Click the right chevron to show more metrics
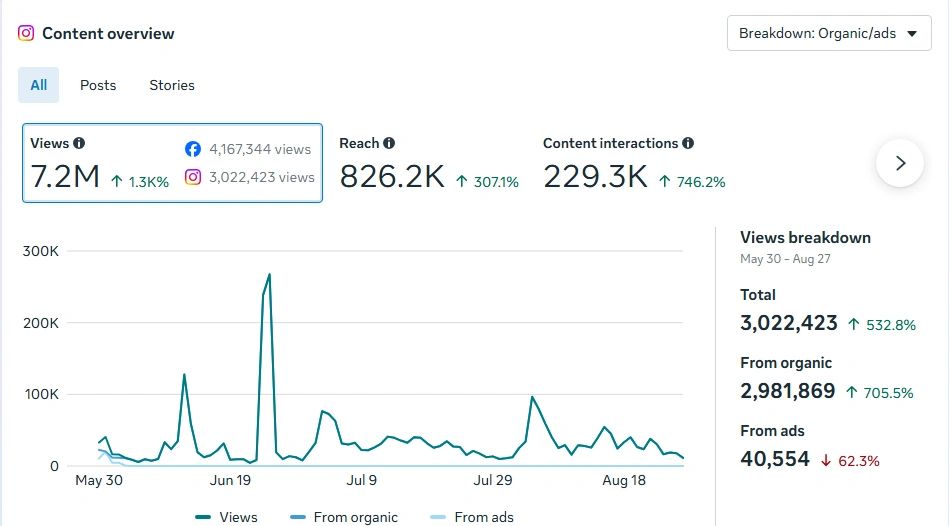 [900, 163]
